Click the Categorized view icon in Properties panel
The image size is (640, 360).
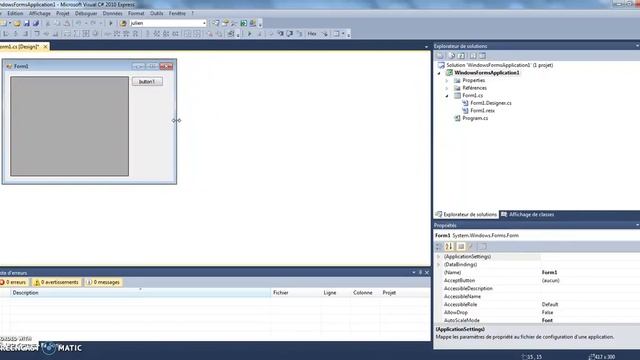[439, 247]
